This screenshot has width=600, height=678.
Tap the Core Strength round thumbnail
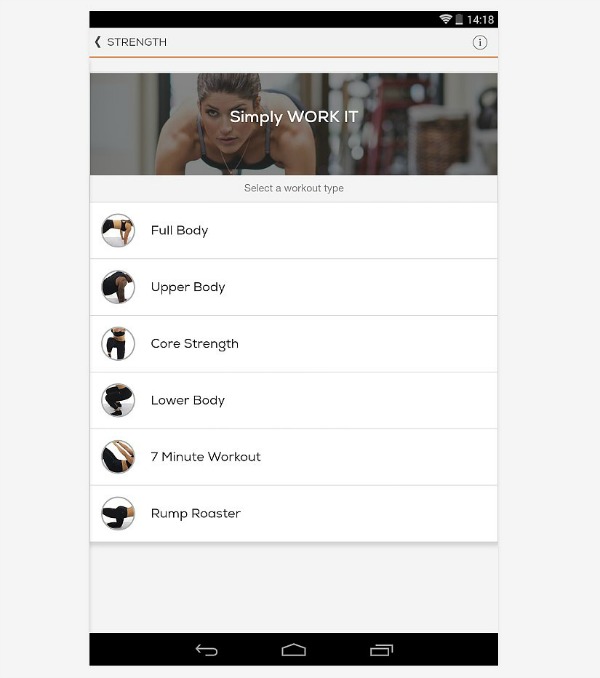coord(118,344)
